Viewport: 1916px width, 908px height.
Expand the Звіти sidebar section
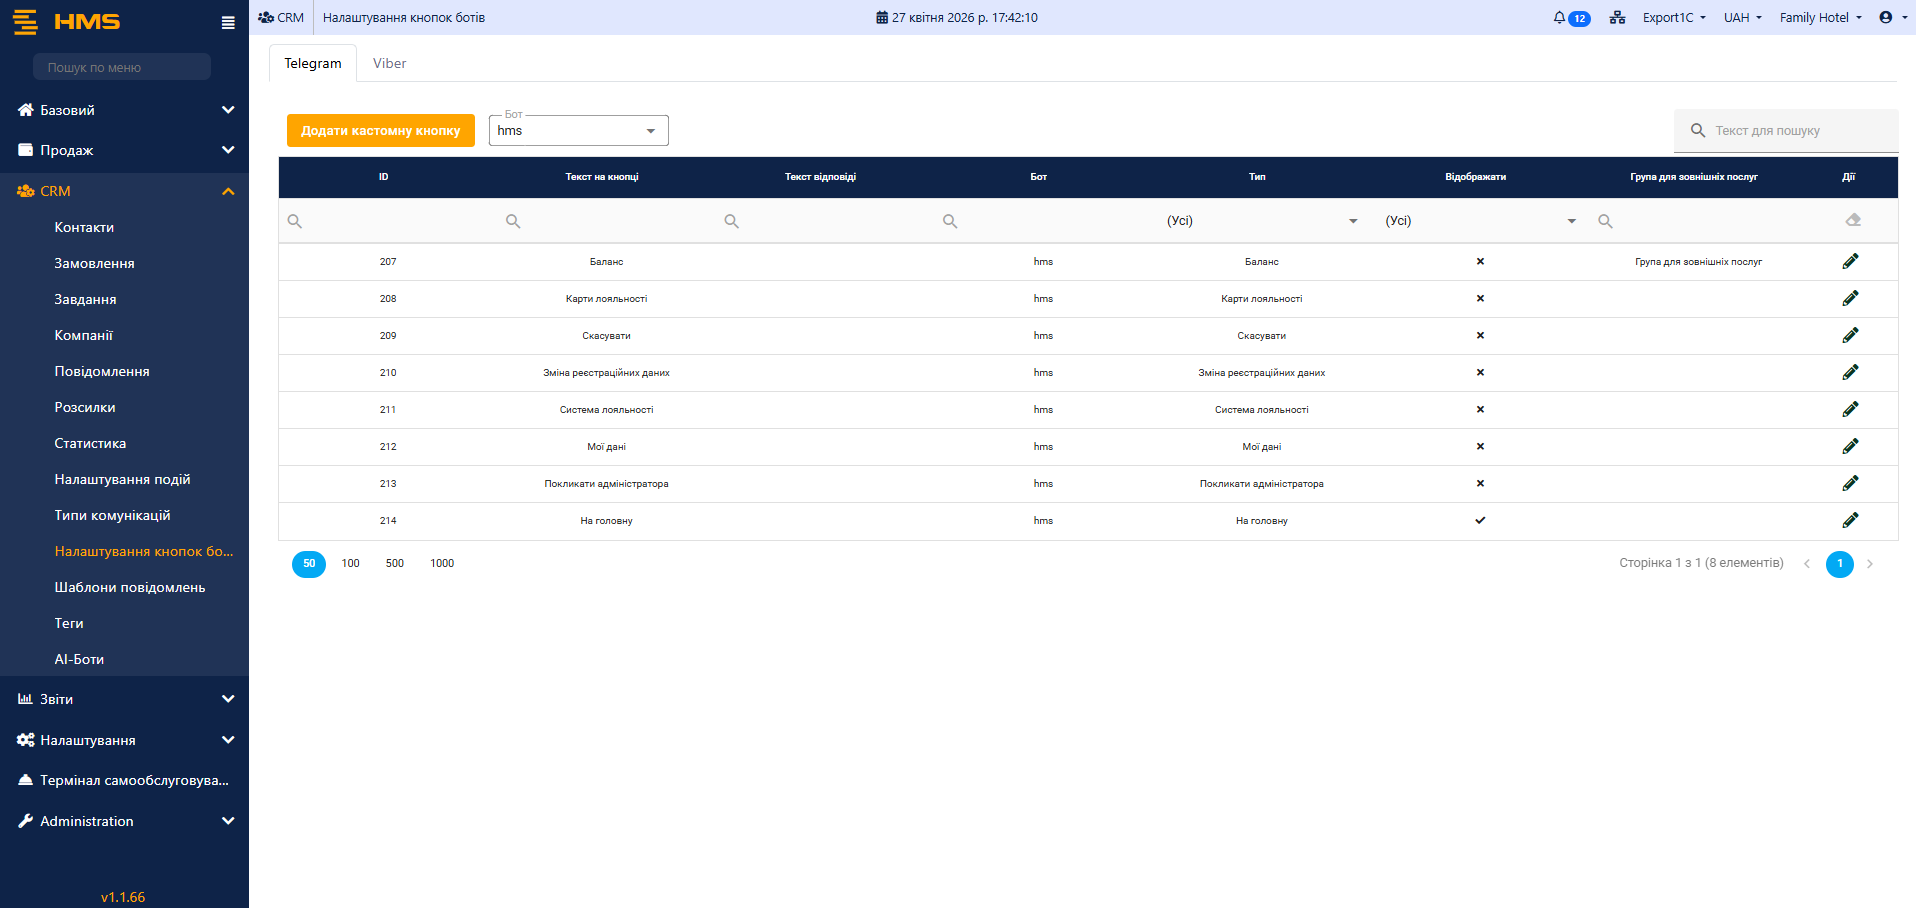(124, 699)
